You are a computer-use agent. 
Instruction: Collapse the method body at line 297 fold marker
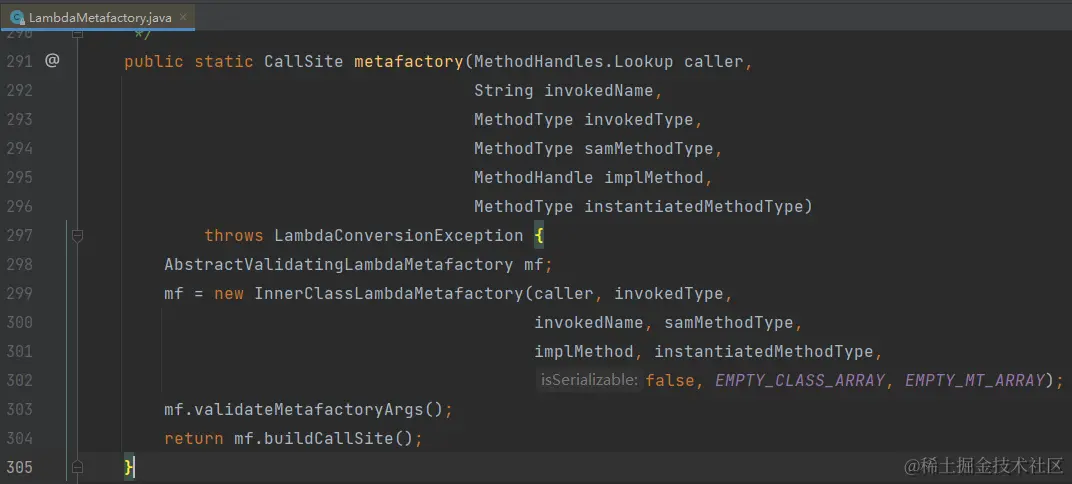tap(77, 236)
